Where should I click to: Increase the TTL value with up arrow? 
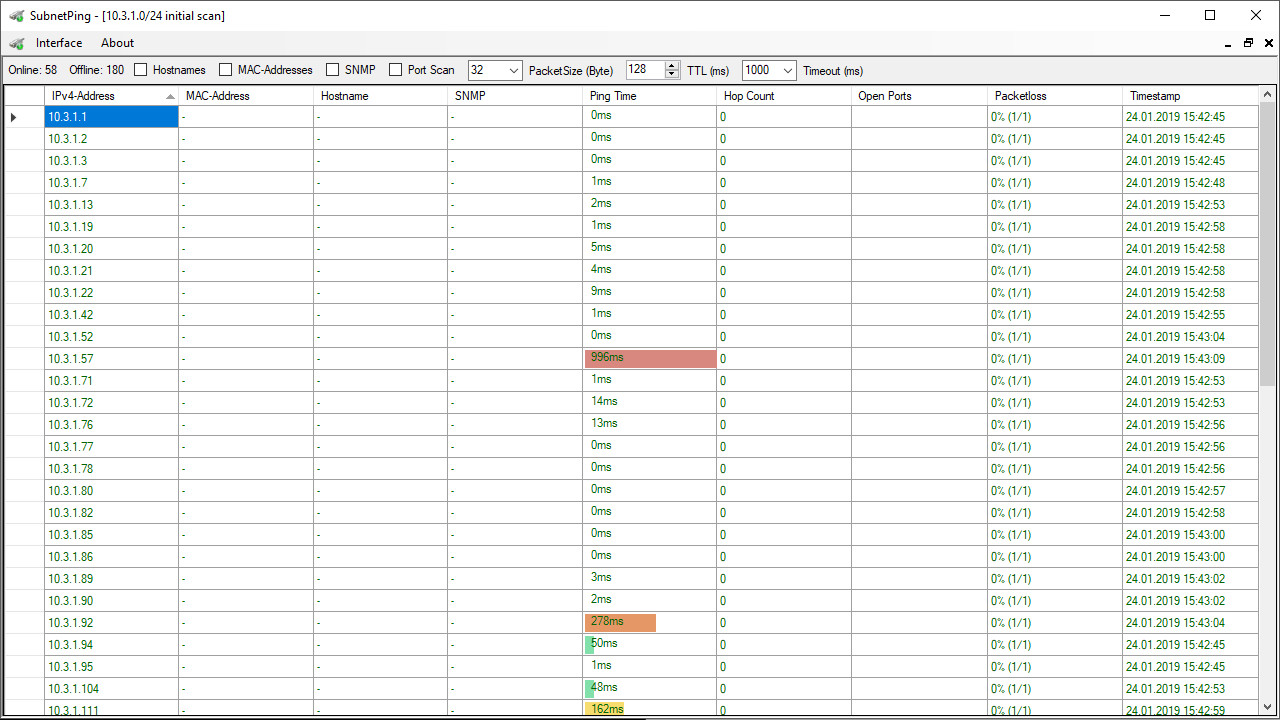pyautogui.click(x=671, y=66)
